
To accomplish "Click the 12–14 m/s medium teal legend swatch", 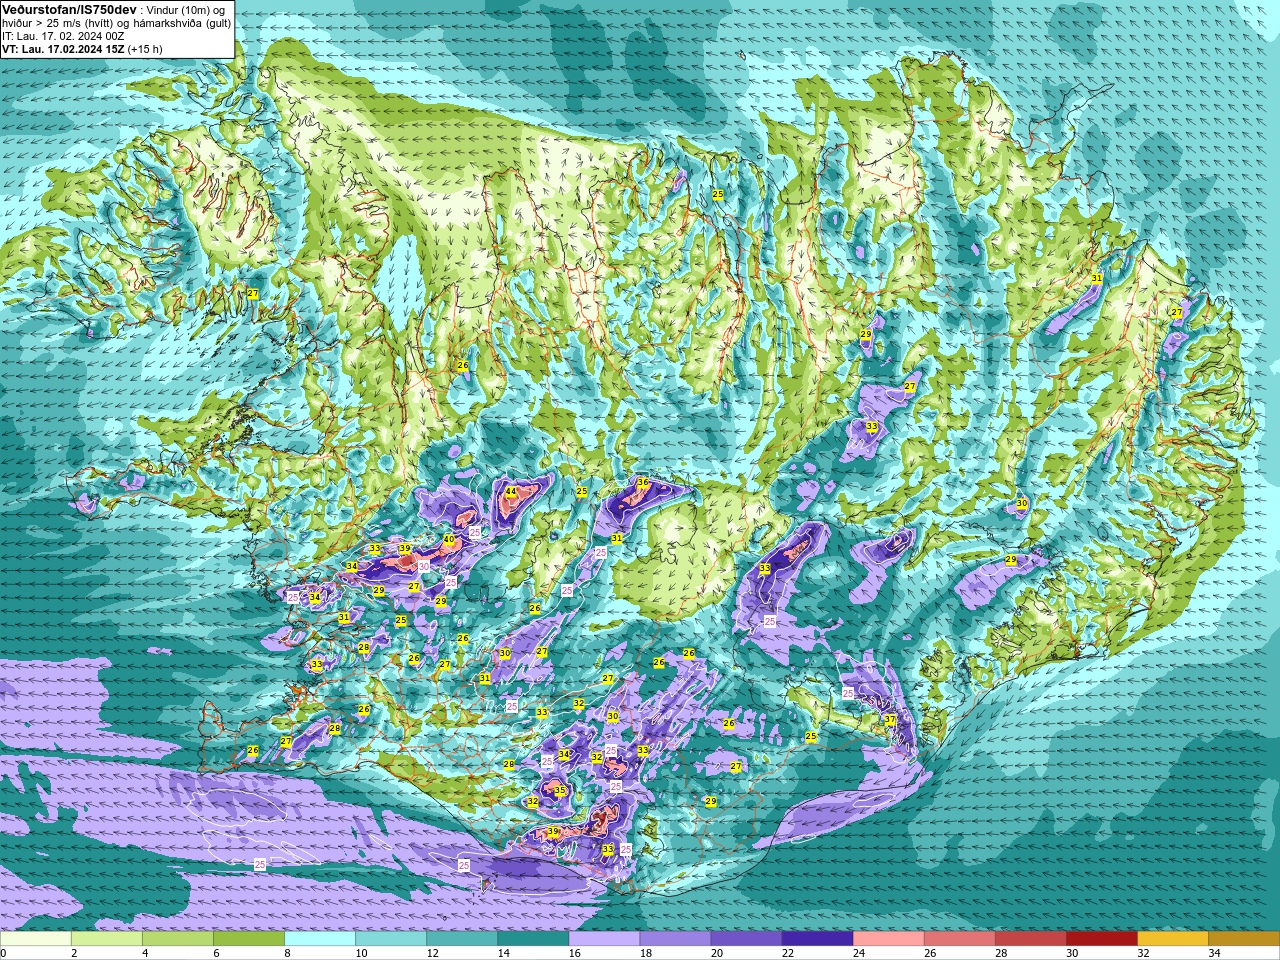I will pos(462,939).
